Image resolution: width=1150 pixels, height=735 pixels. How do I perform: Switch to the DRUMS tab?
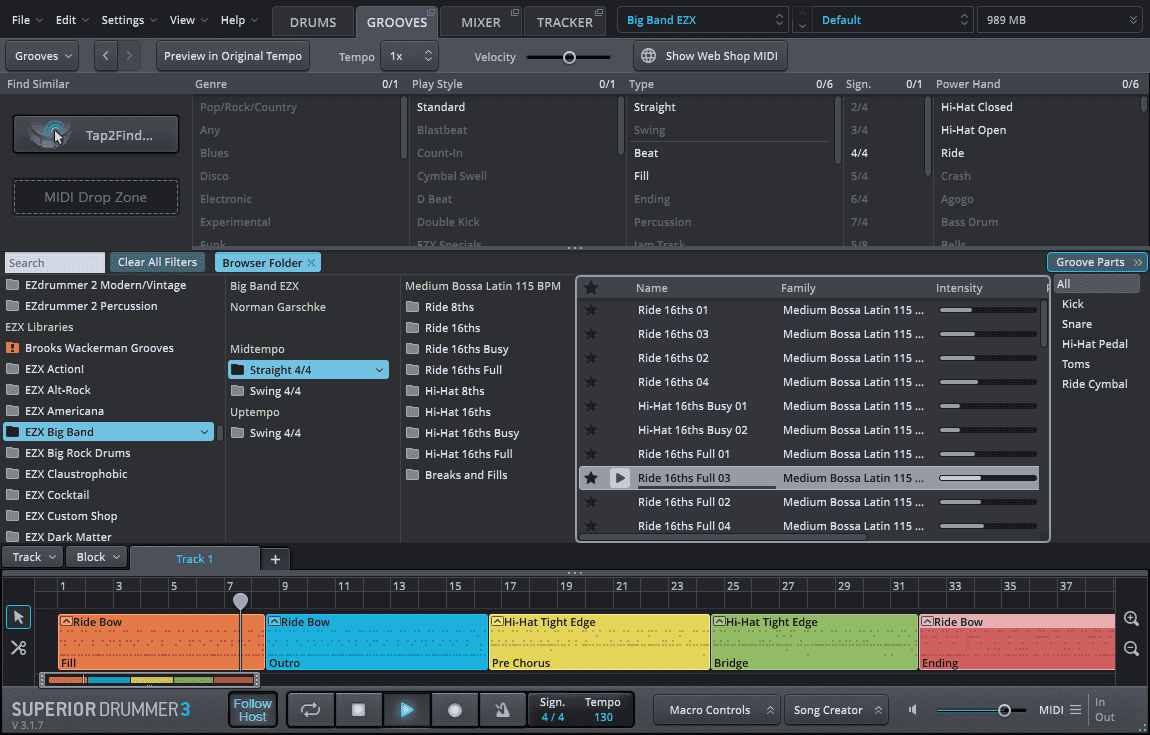click(312, 22)
